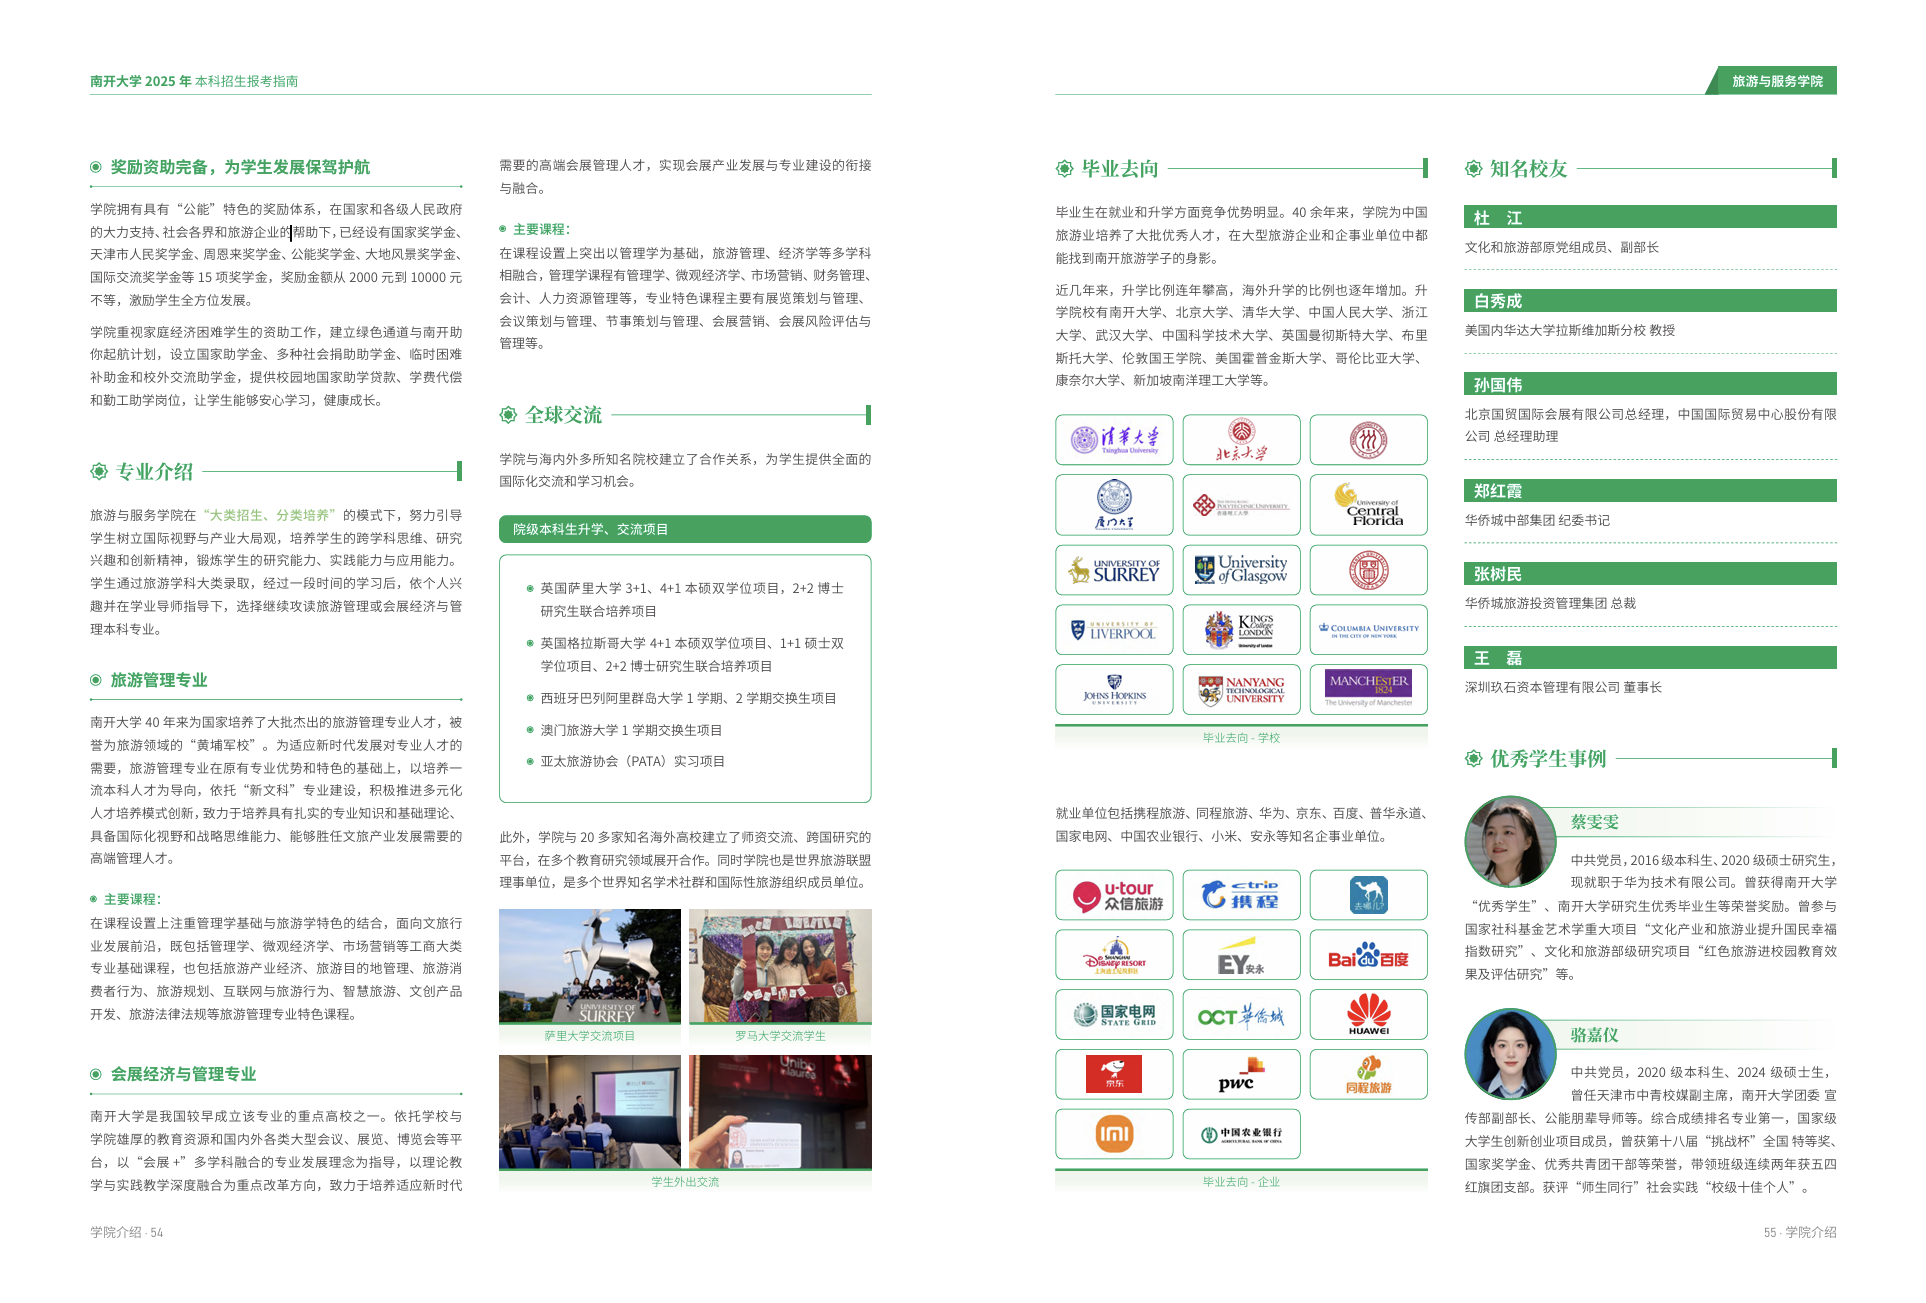Click the Xiaomi MI logo

click(1114, 1134)
